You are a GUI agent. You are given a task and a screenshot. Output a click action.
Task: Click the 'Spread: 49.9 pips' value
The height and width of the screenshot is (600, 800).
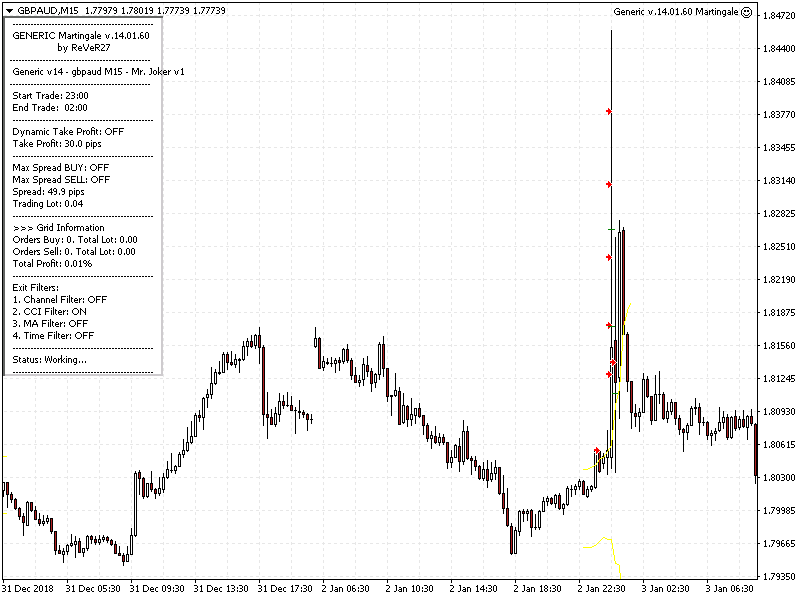pos(48,192)
